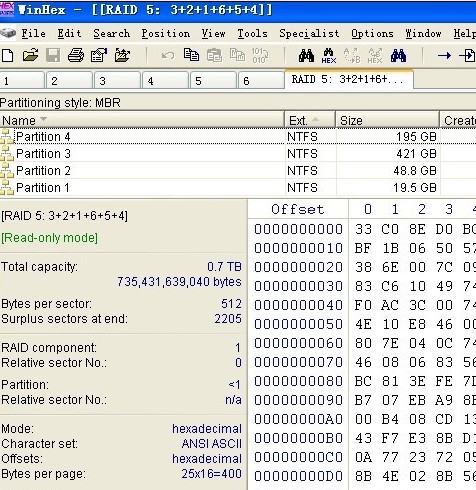This screenshot has width=476, height=490.
Task: Click the Print toolbar icon
Action: [x=76, y=55]
